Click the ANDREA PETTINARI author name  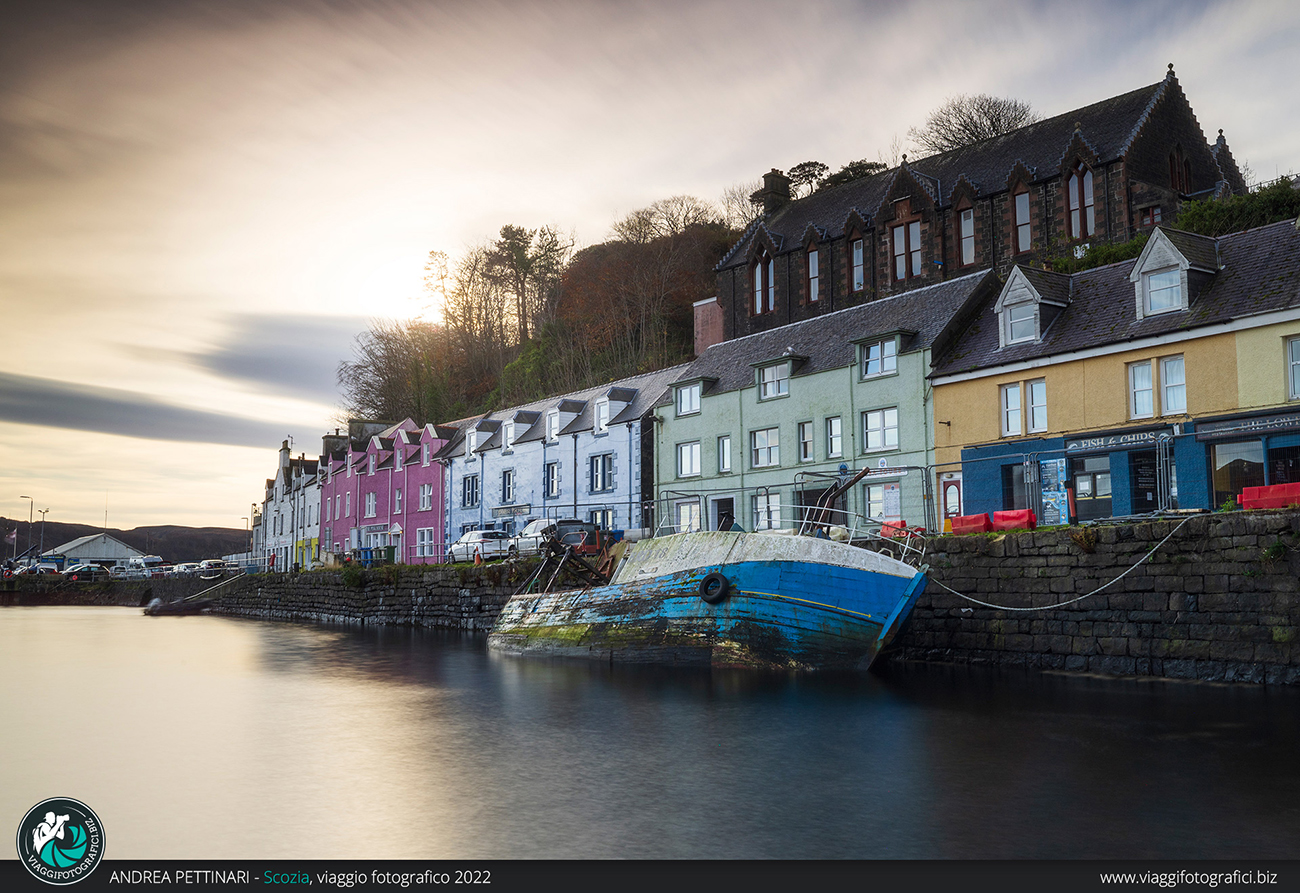tap(179, 877)
